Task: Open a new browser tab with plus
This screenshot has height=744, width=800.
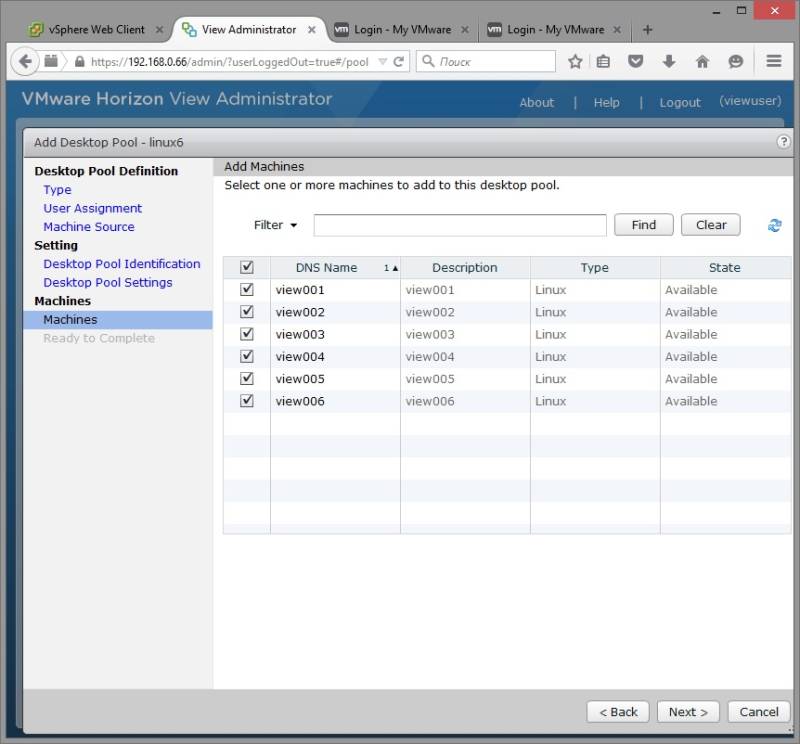Action: click(647, 30)
